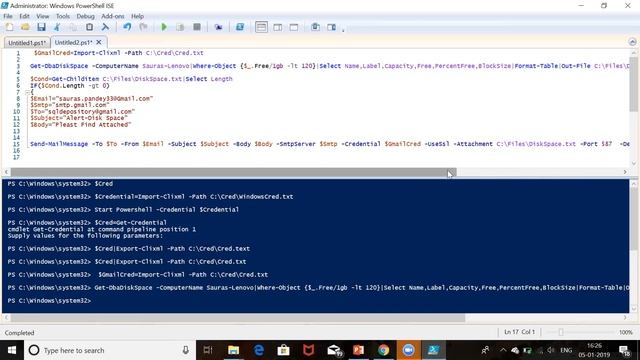Clear the console pane
This screenshot has width=640, height=360.
click(x=105, y=27)
